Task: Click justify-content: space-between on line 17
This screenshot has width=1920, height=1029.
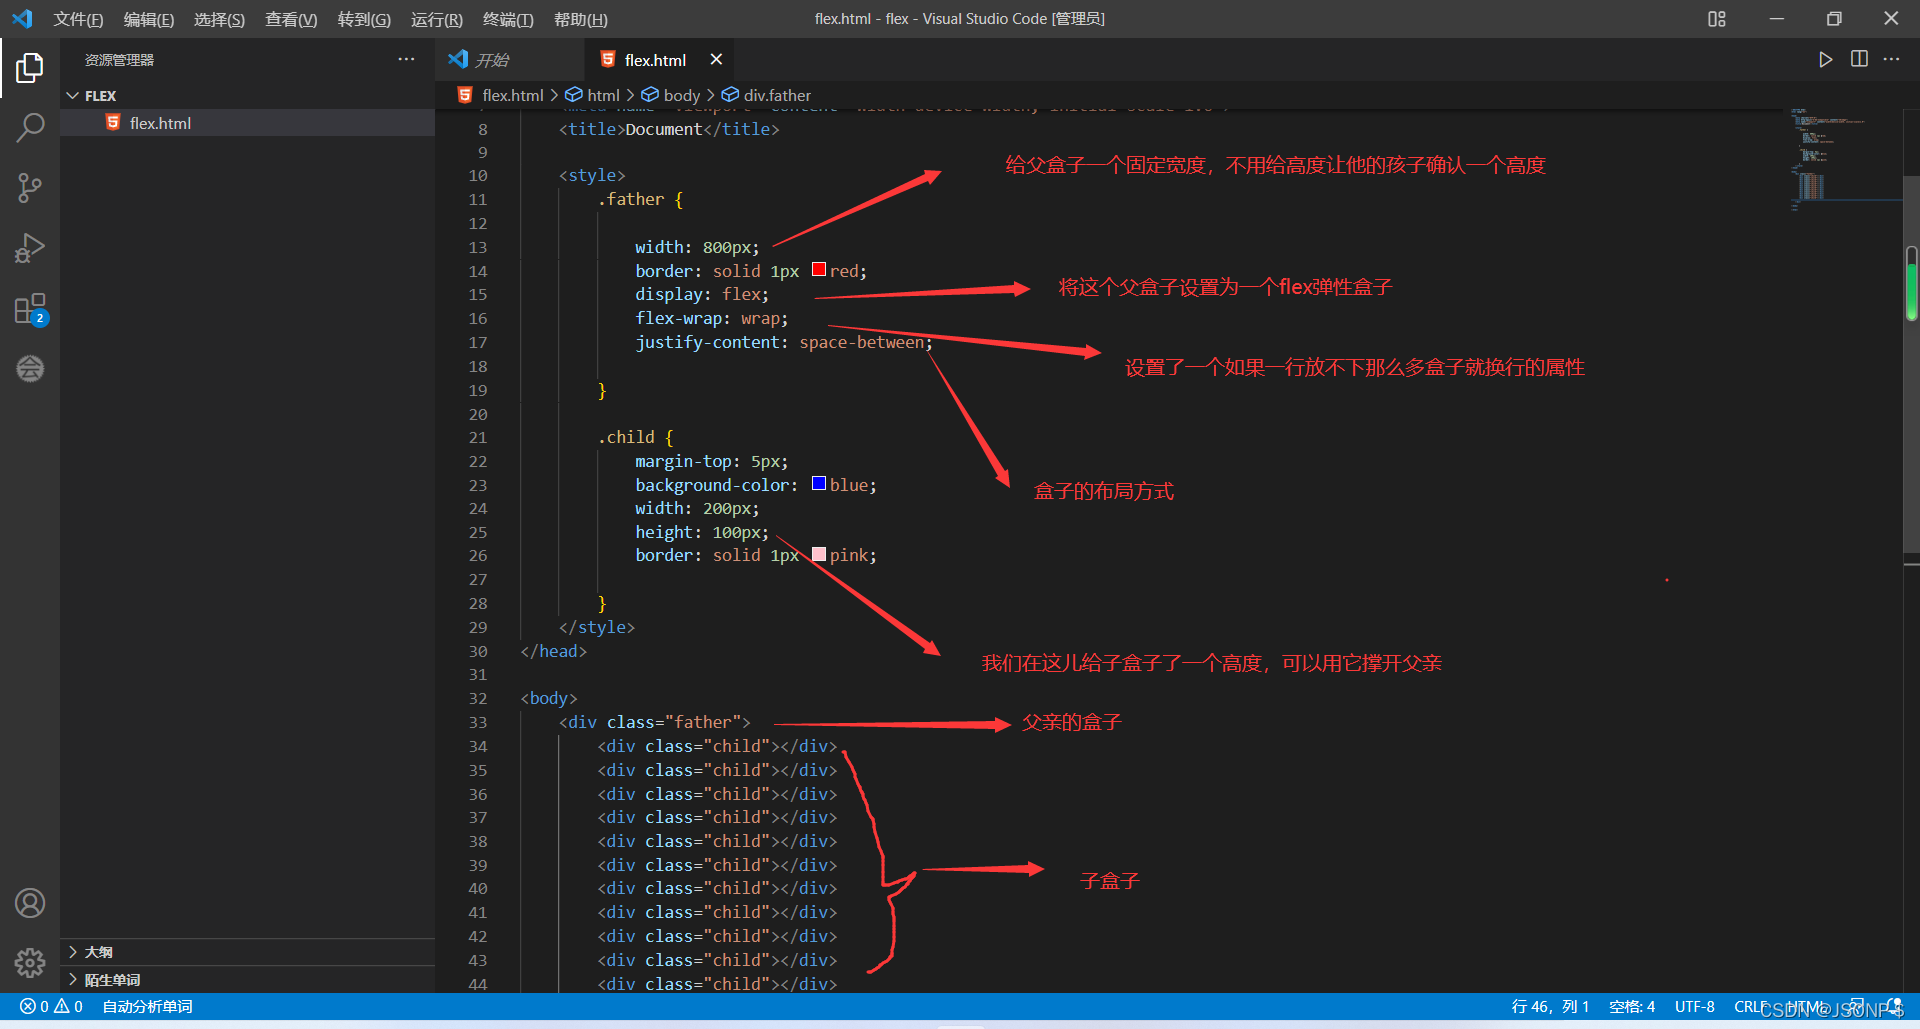Action: (783, 342)
